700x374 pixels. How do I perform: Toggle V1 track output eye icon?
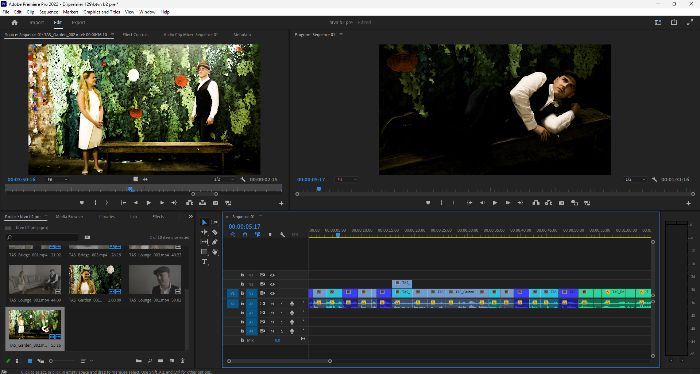[272, 293]
